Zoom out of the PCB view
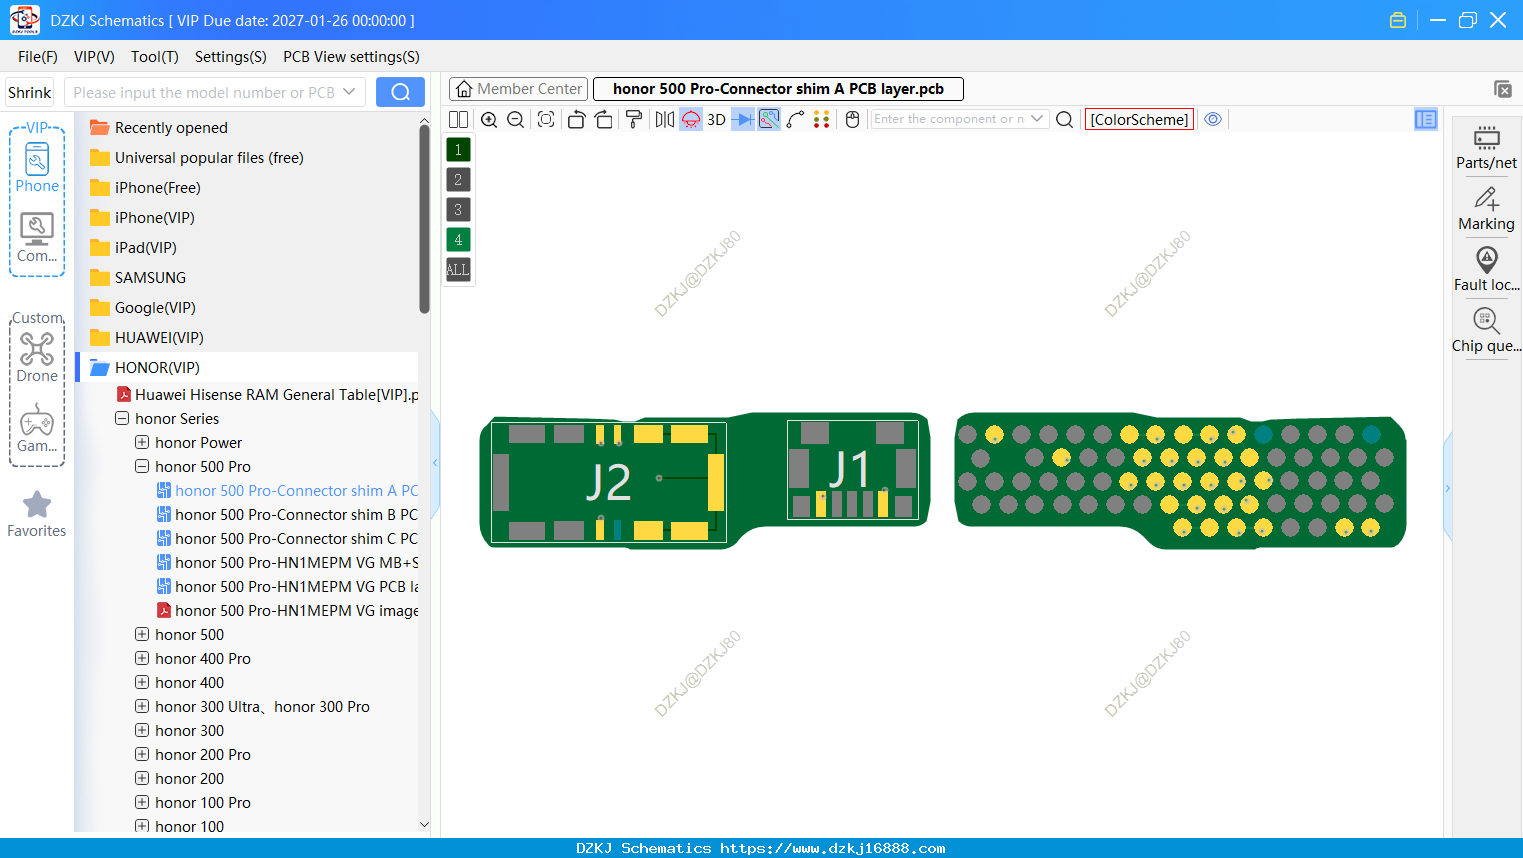The height and width of the screenshot is (858, 1523). pyautogui.click(x=515, y=119)
